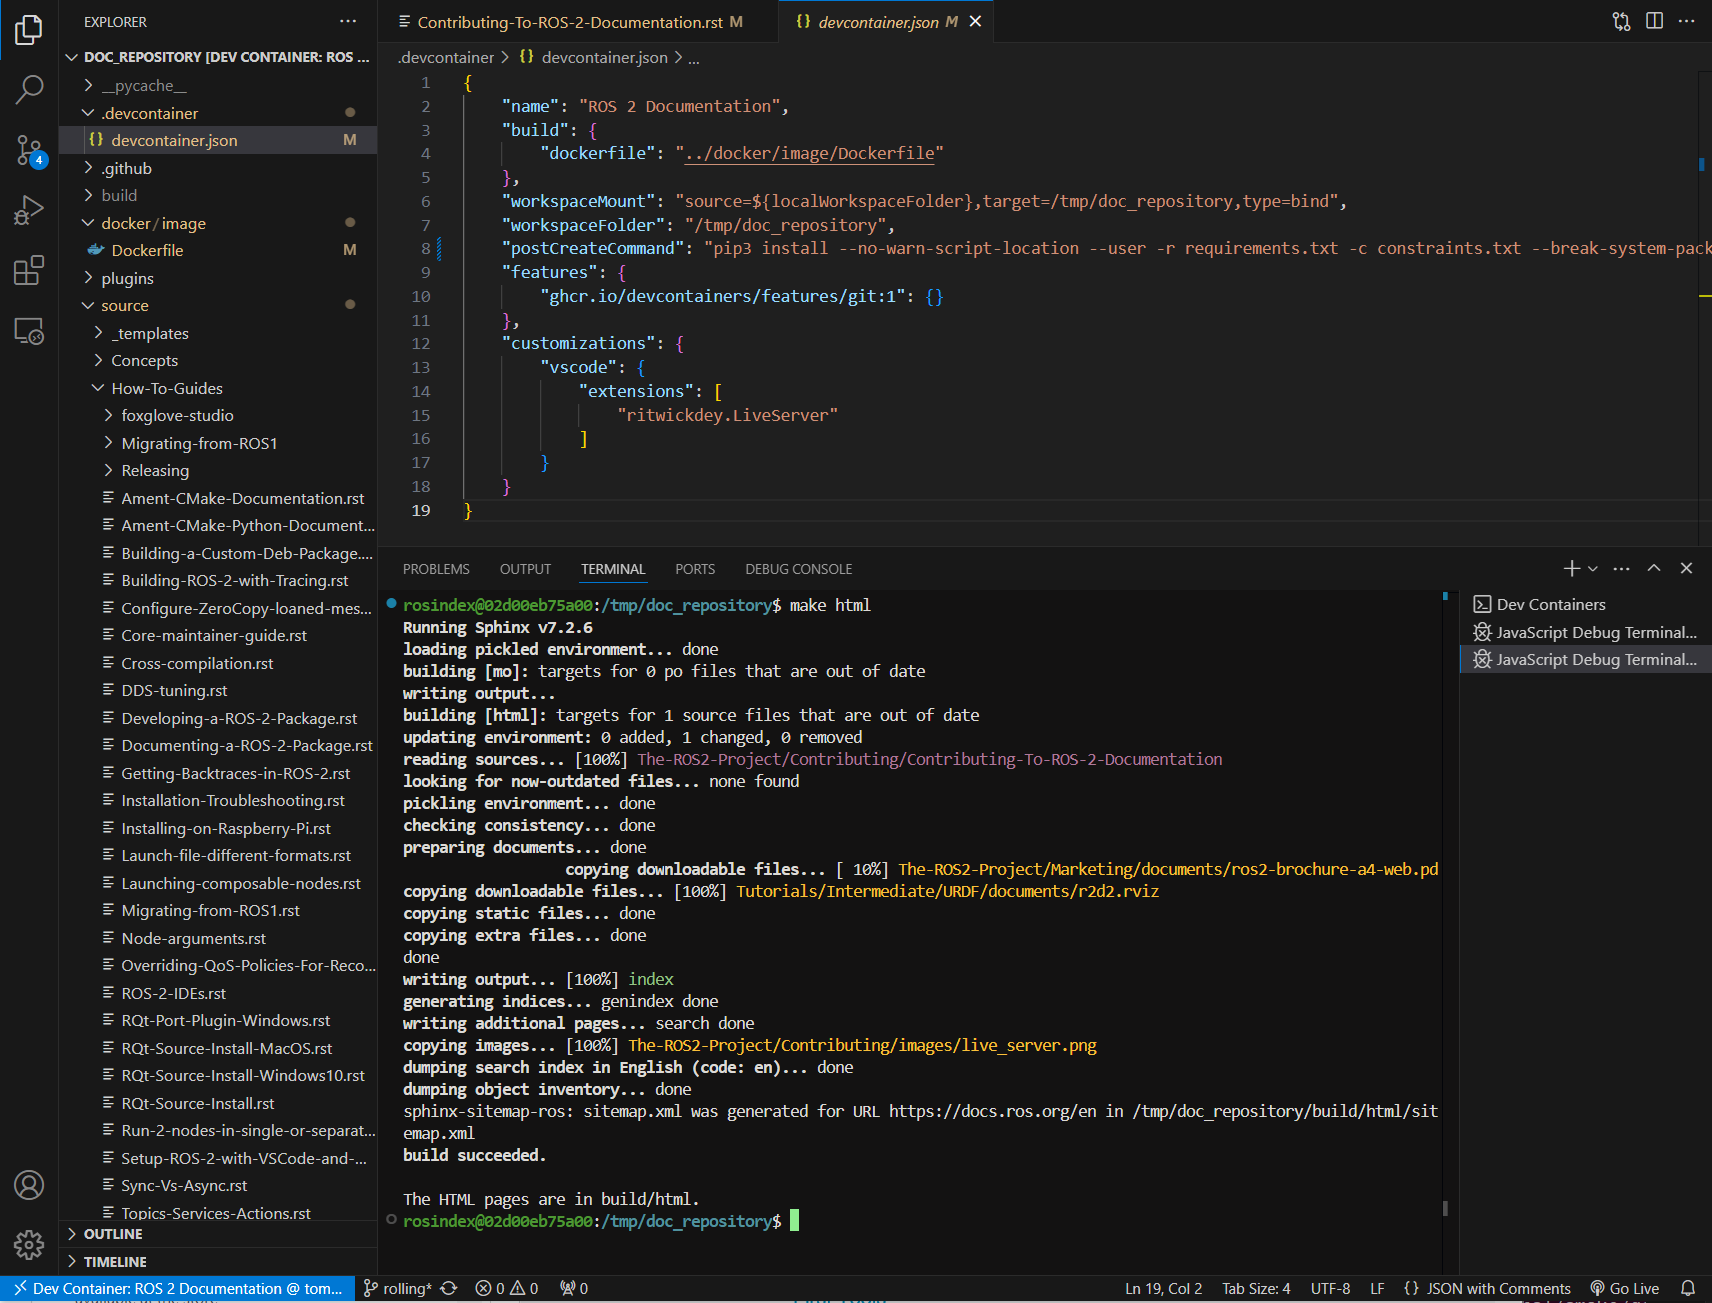
Task: Click the Accounts icon
Action: pyautogui.click(x=29, y=1185)
